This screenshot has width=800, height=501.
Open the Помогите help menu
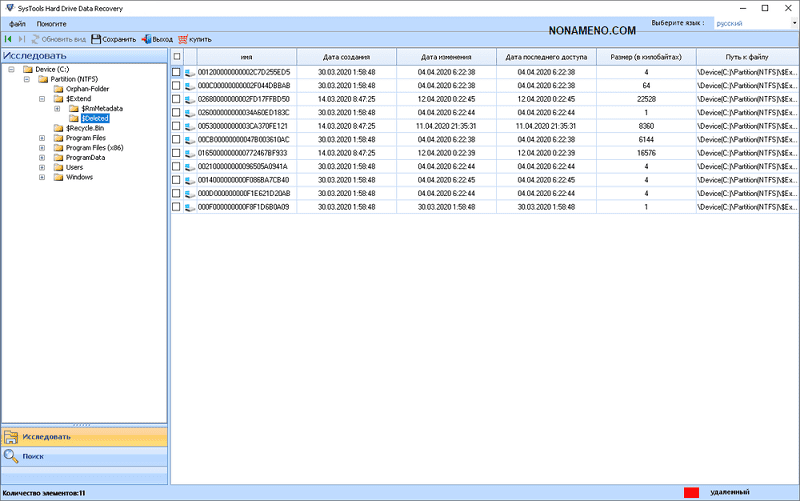52,23
